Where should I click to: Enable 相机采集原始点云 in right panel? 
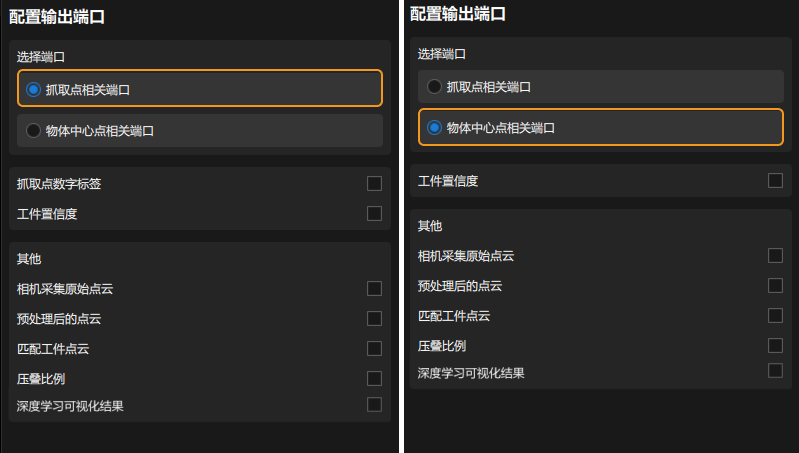coord(775,255)
